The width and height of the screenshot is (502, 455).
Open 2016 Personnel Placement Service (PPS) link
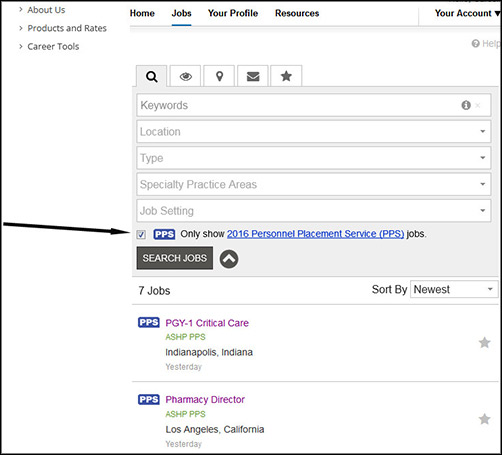click(x=315, y=234)
